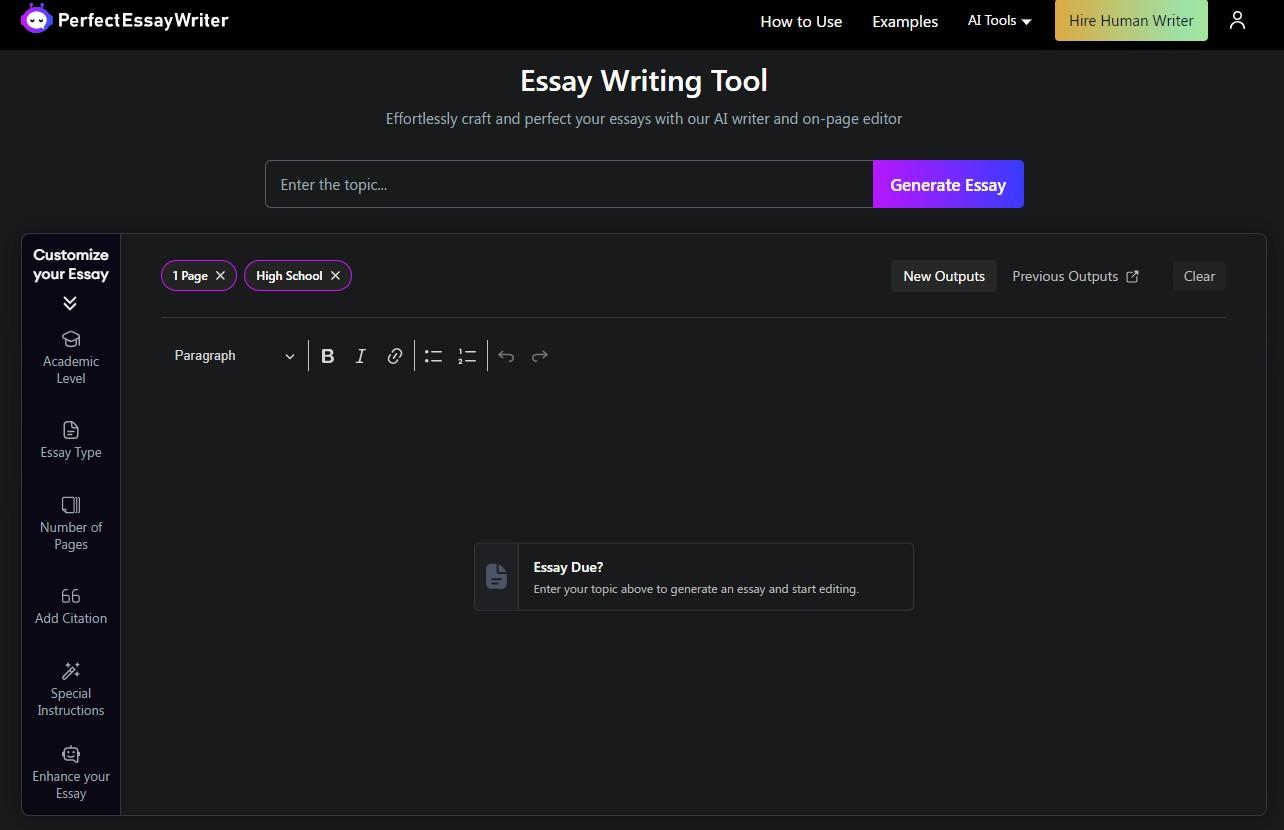Open Add Citation quote icon

point(71,596)
